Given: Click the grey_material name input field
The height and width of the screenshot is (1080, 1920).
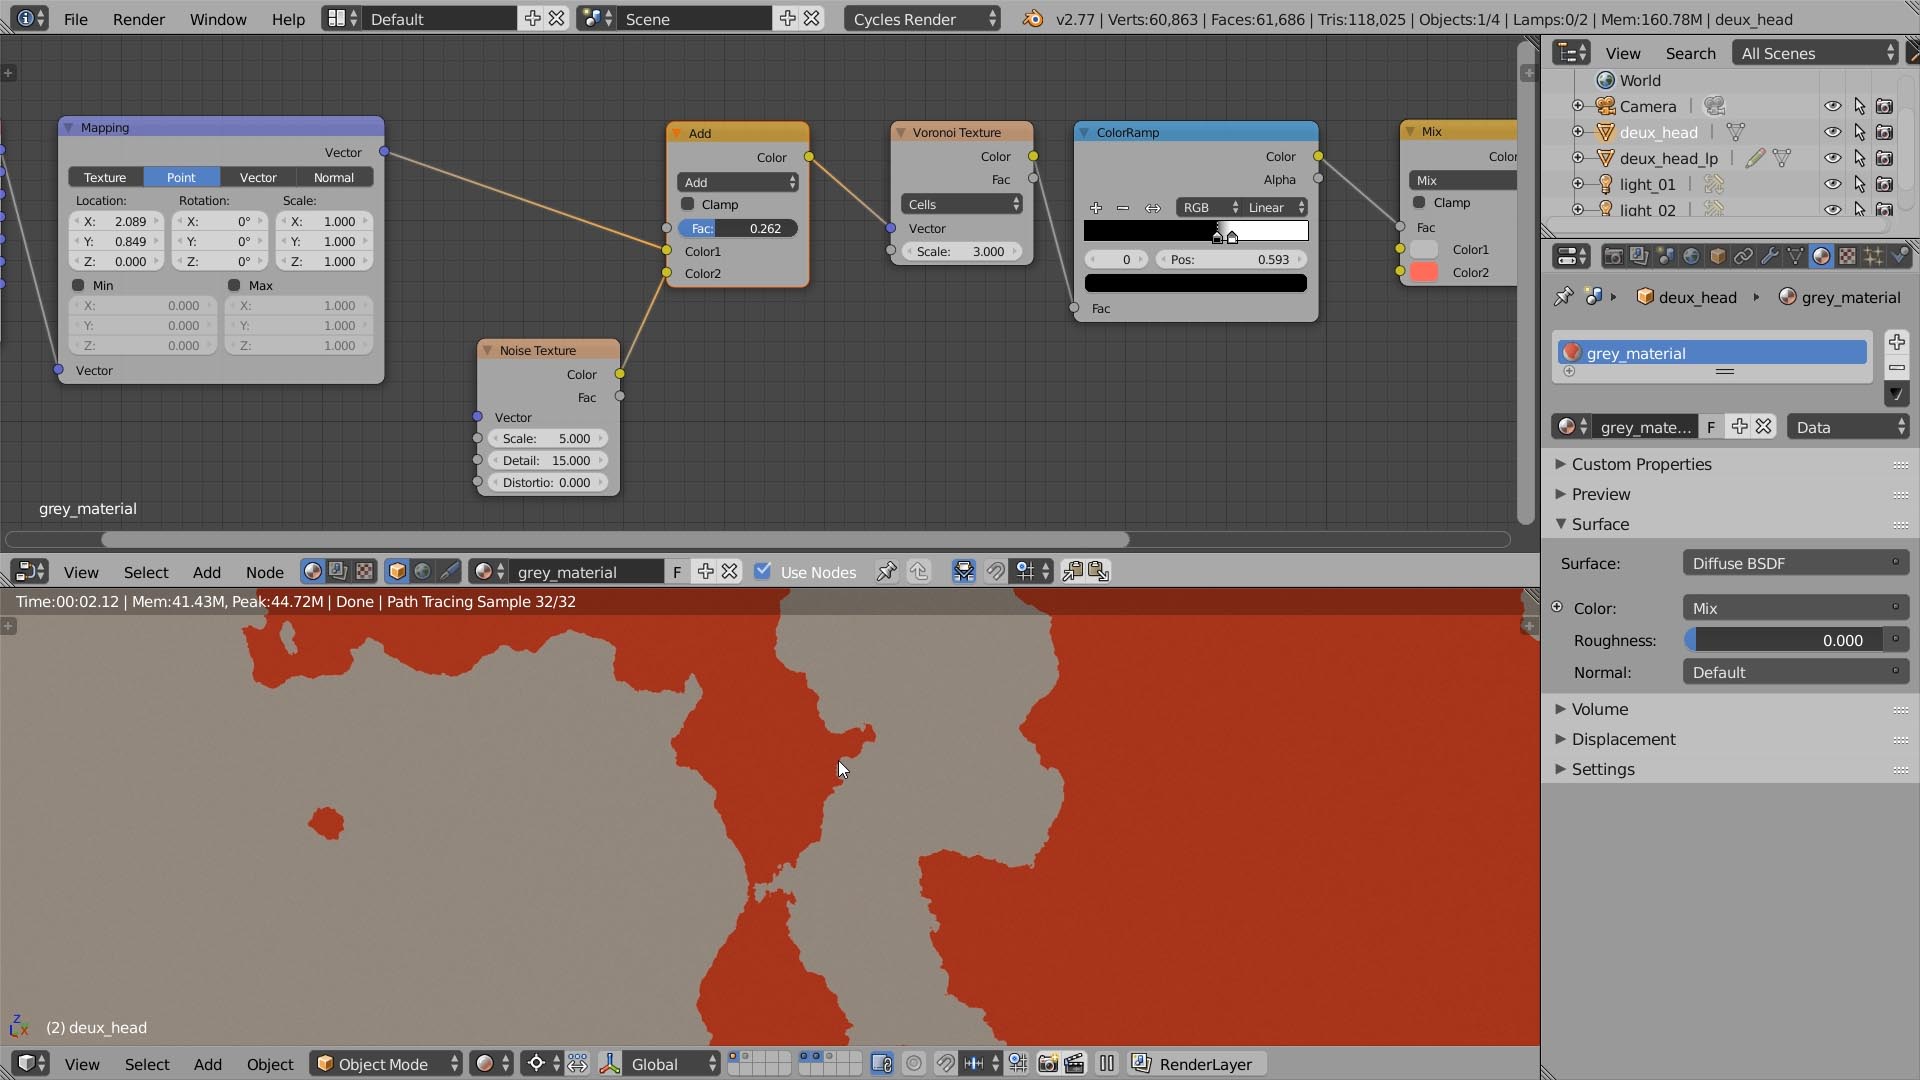Looking at the screenshot, I should coord(1709,352).
